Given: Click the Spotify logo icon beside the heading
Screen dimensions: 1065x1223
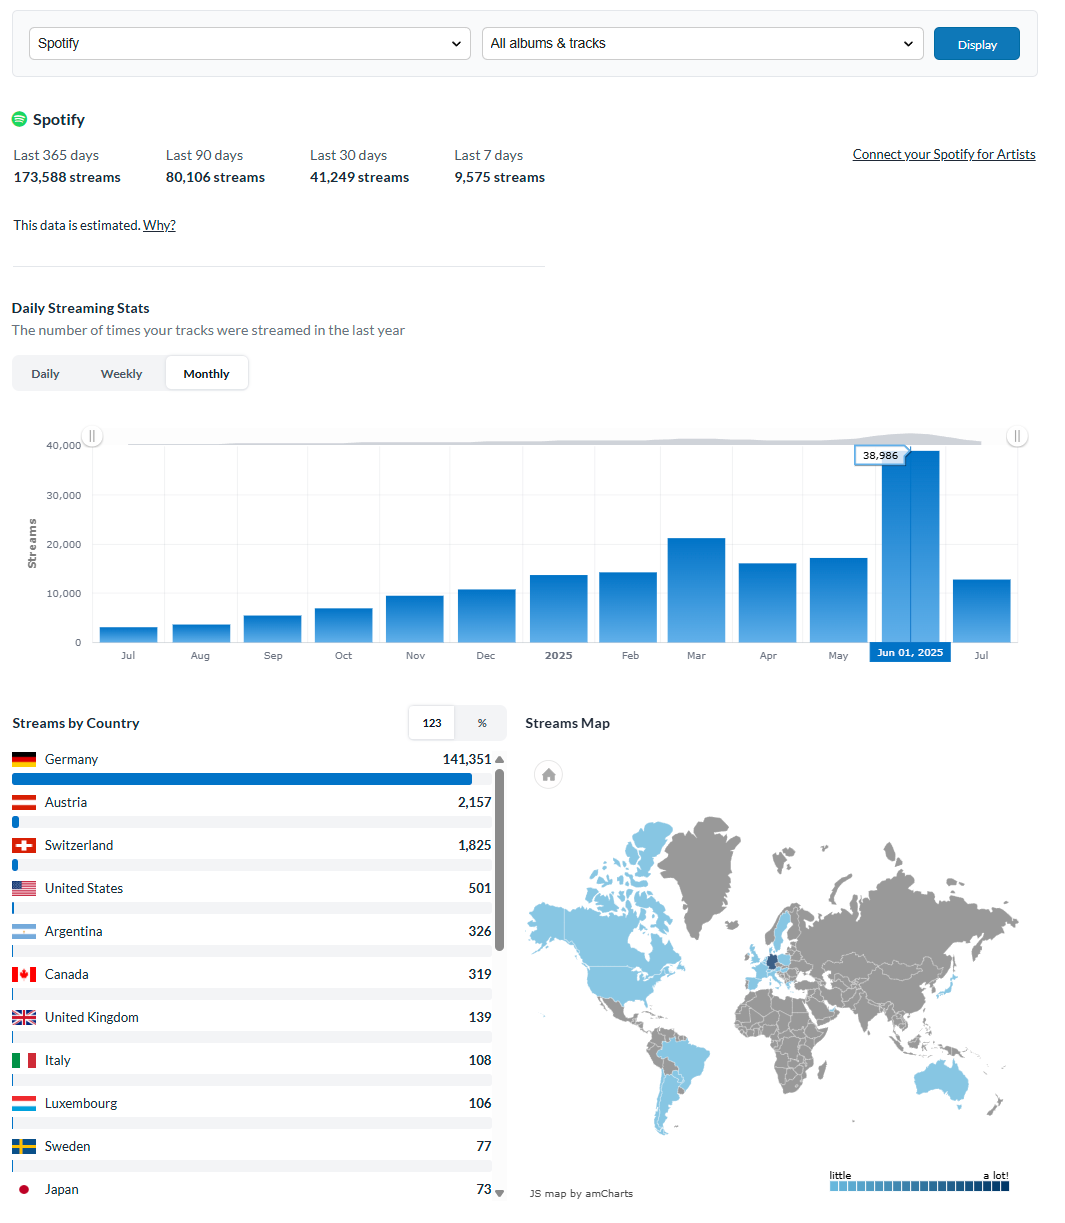Looking at the screenshot, I should click(x=19, y=119).
